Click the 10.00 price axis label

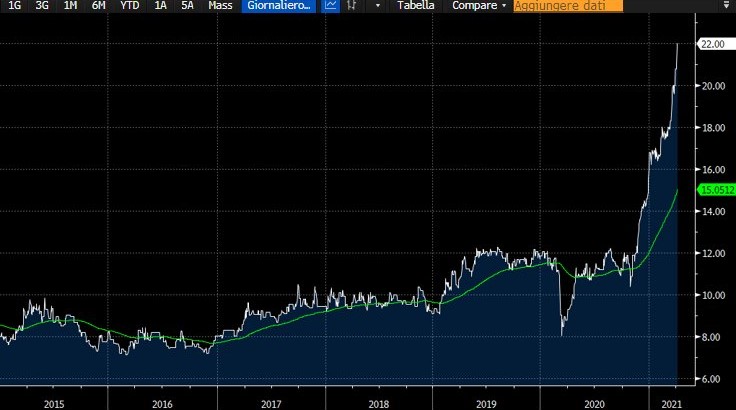(713, 295)
